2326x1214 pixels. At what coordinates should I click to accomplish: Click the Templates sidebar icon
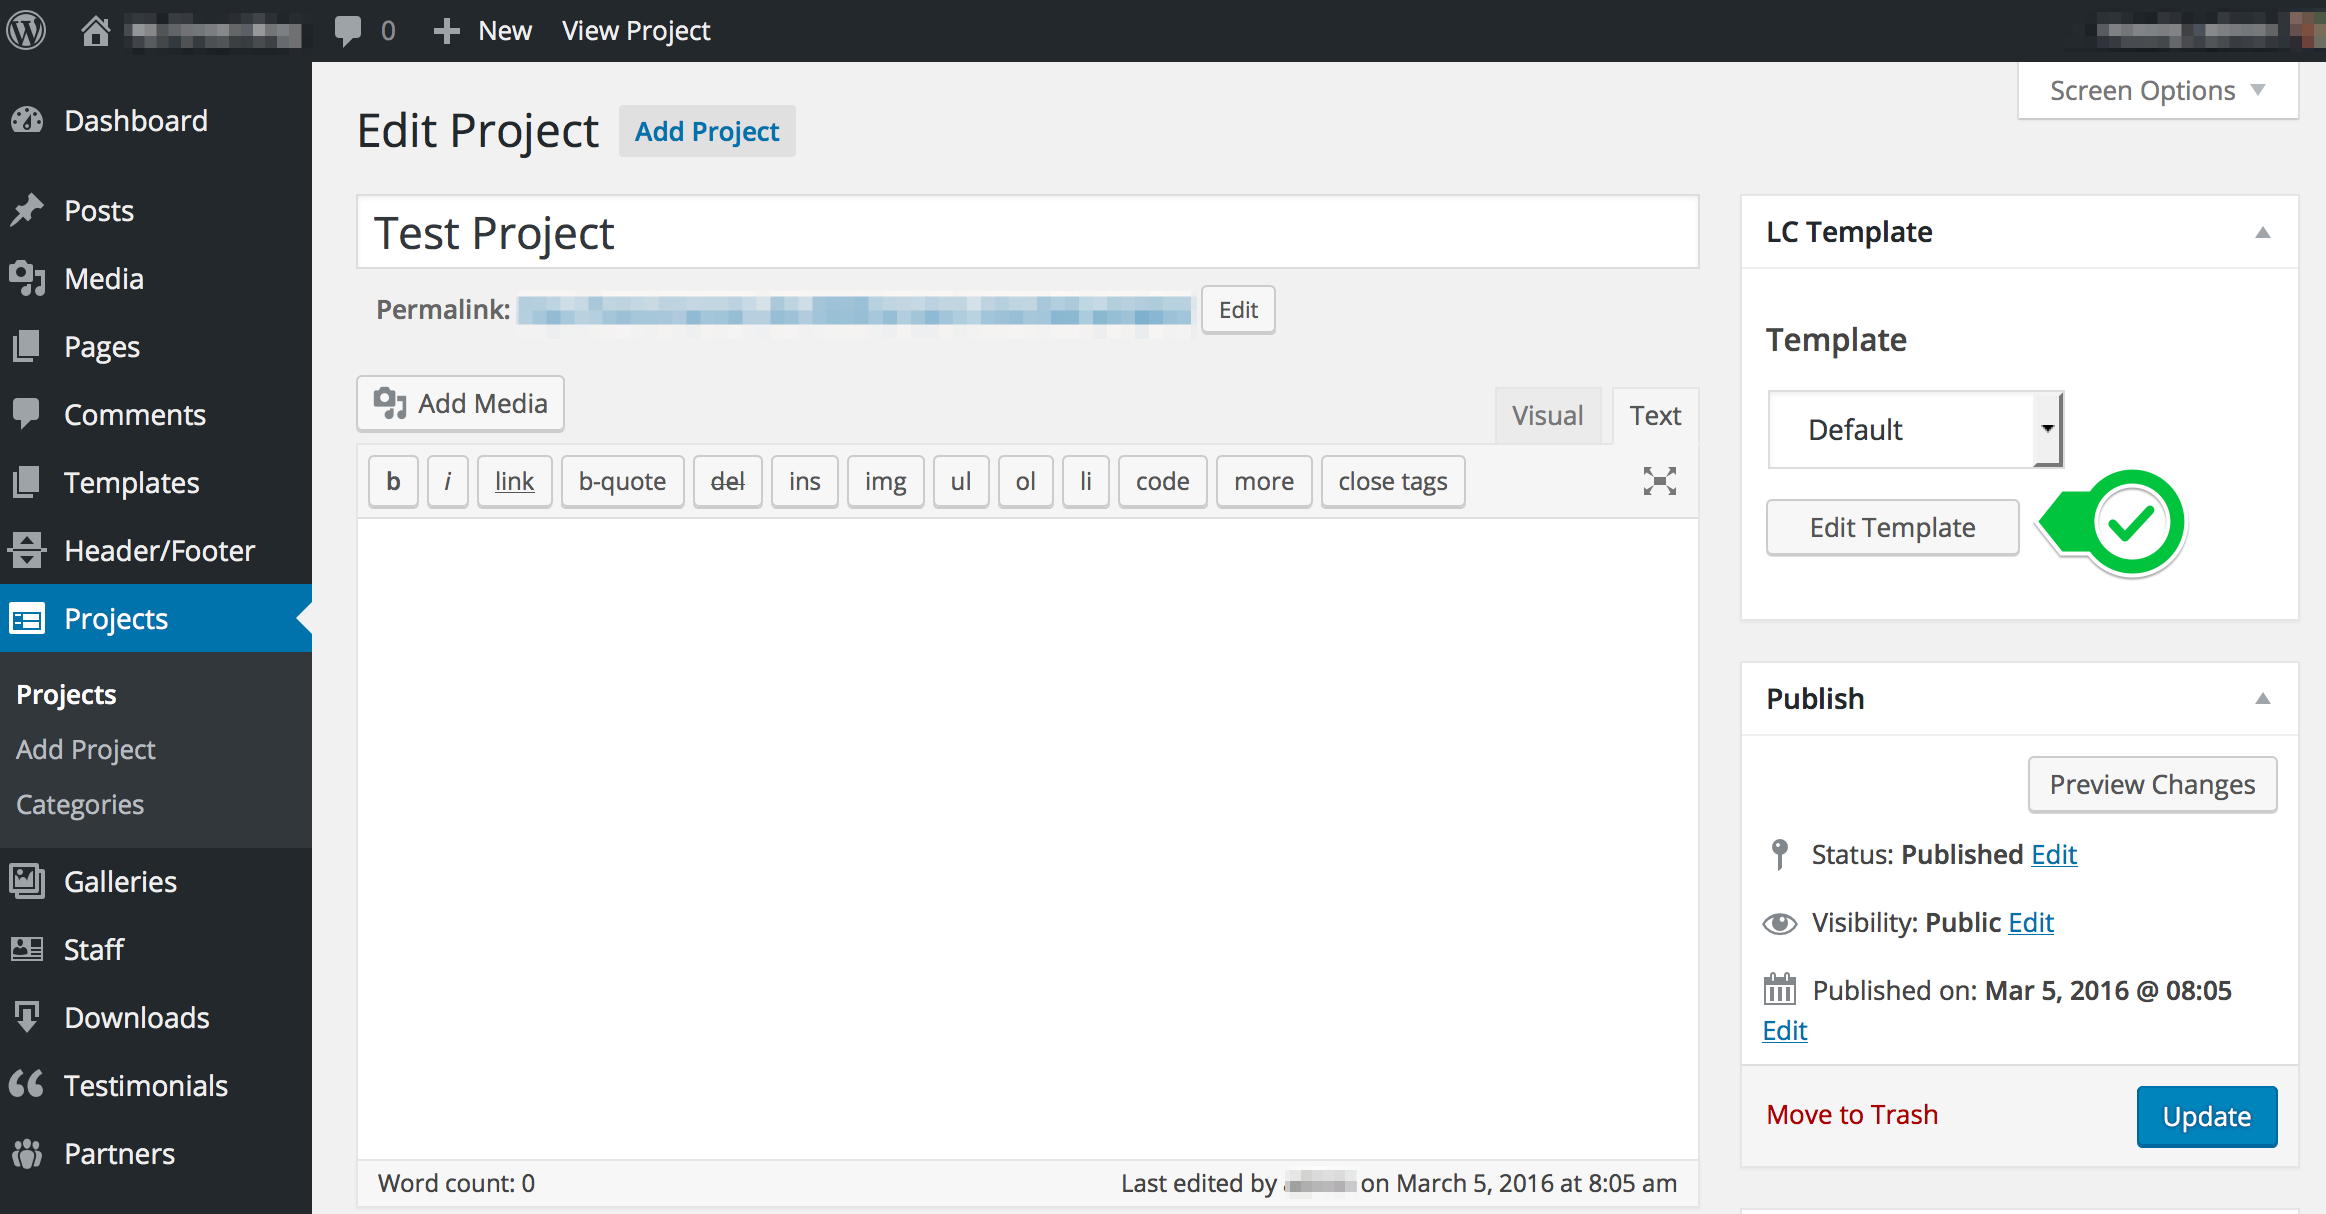28,482
